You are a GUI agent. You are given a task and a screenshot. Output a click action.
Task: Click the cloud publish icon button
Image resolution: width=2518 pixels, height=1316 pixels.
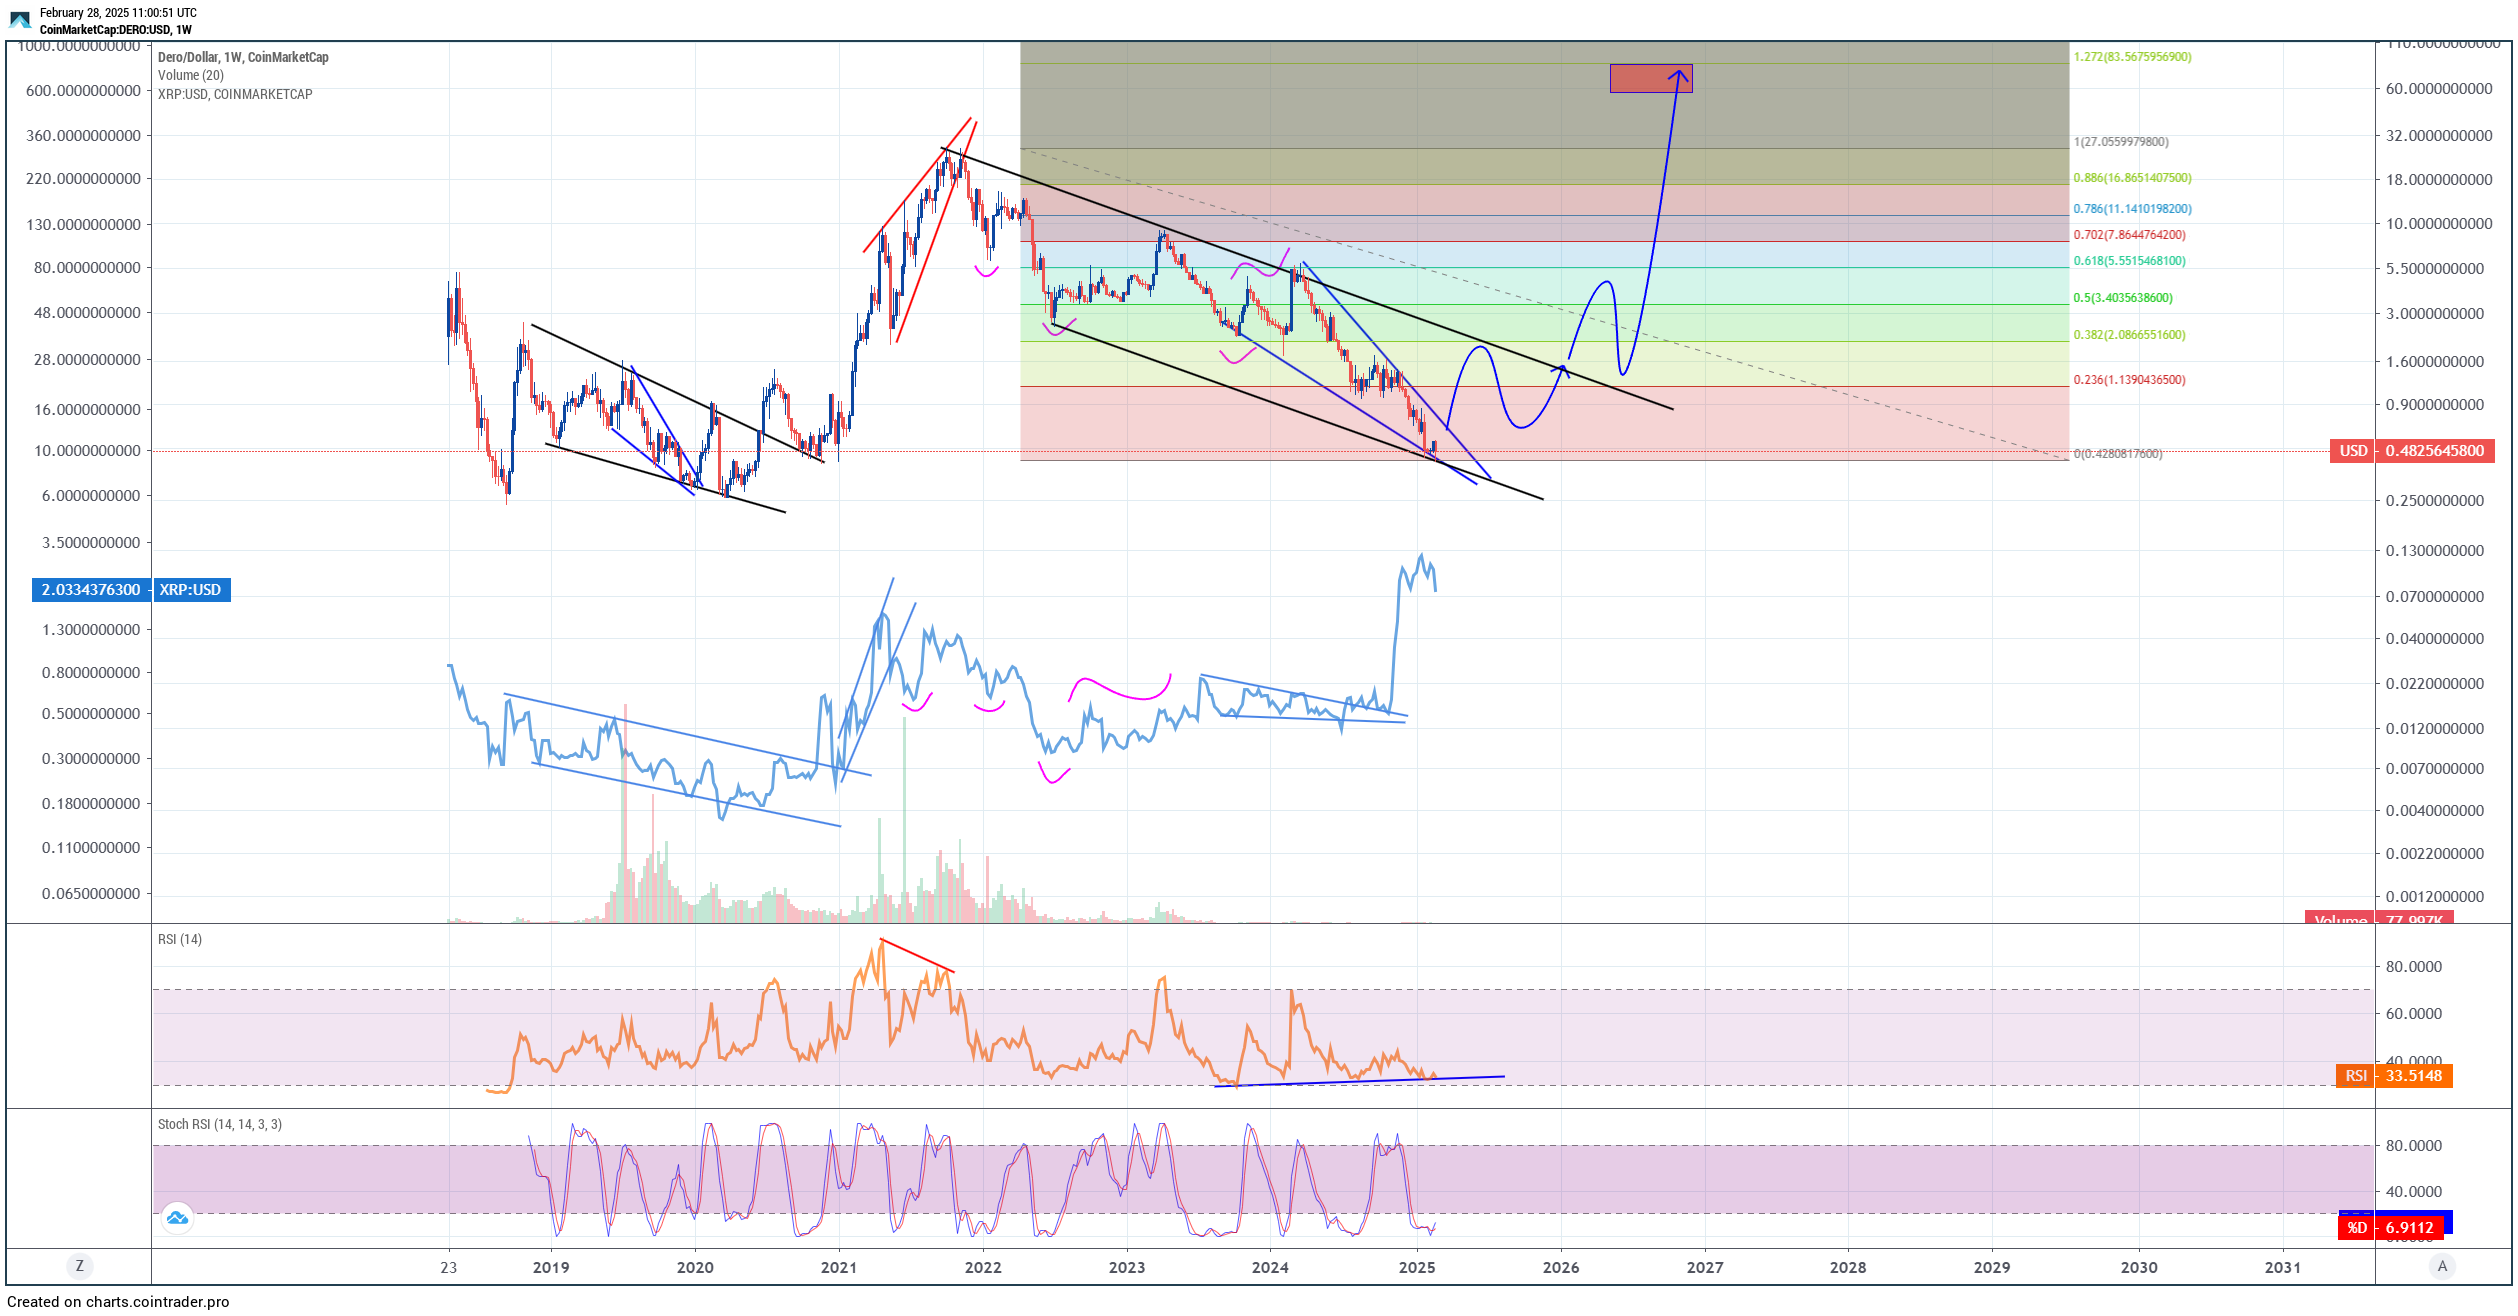(178, 1218)
